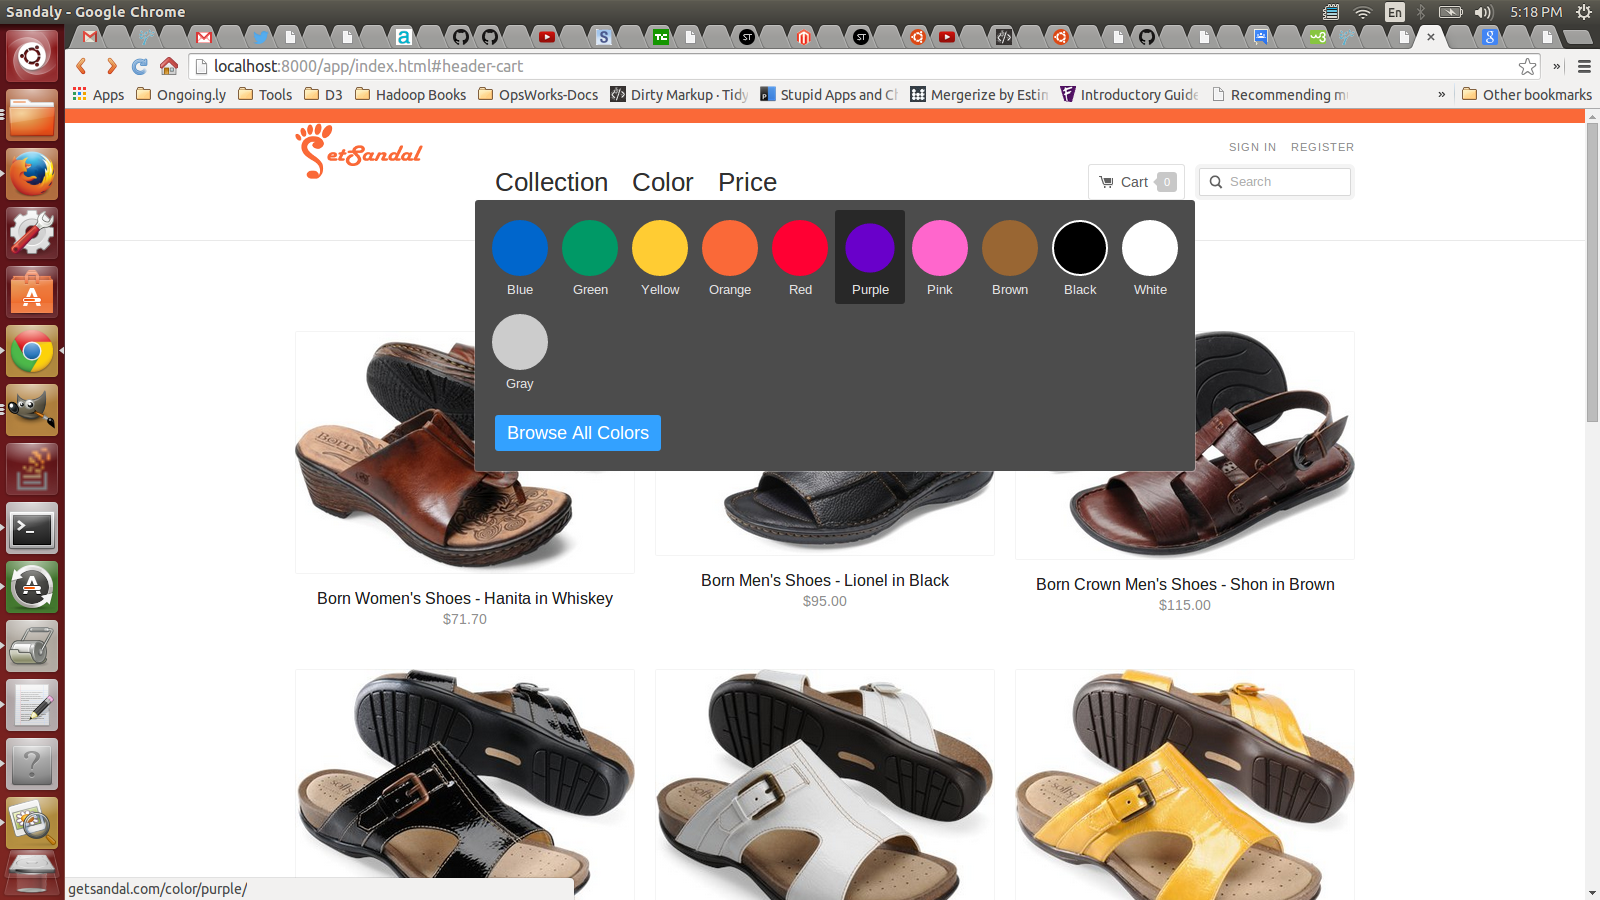This screenshot has width=1600, height=900.
Task: Pick the Orange color swatch
Action: point(730,248)
